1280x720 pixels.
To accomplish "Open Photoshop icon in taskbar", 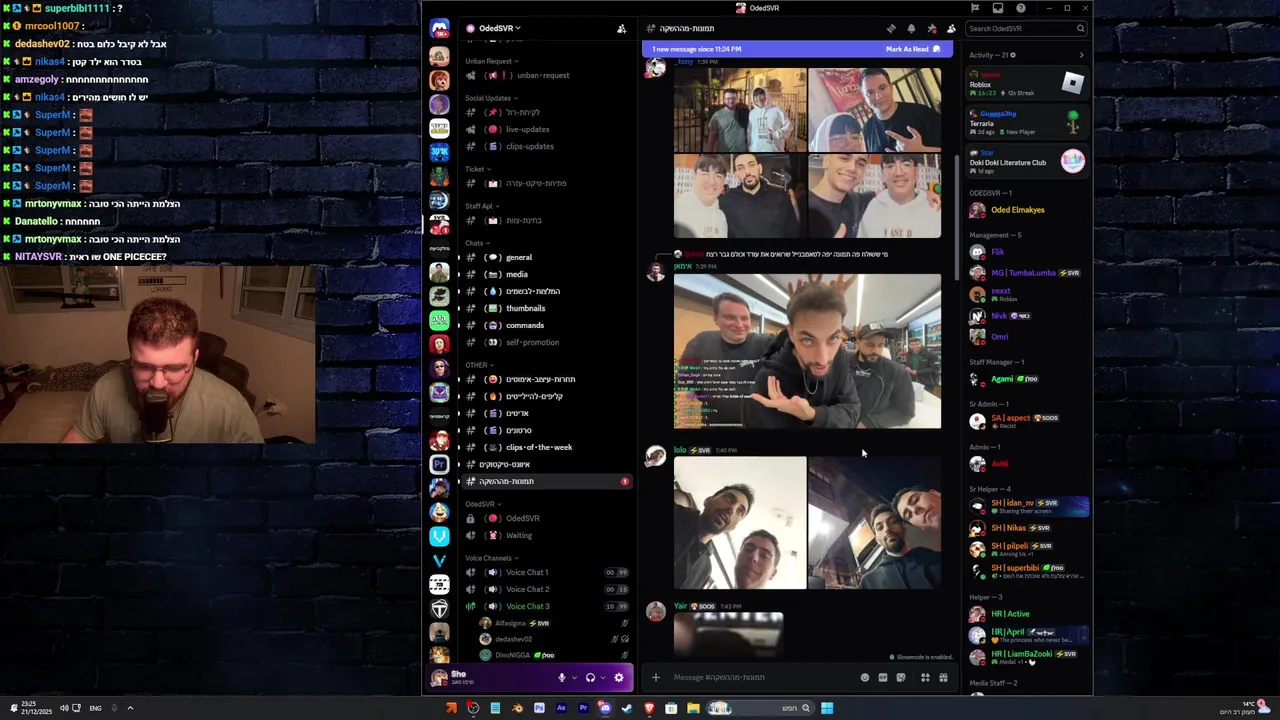I will pyautogui.click(x=539, y=708).
